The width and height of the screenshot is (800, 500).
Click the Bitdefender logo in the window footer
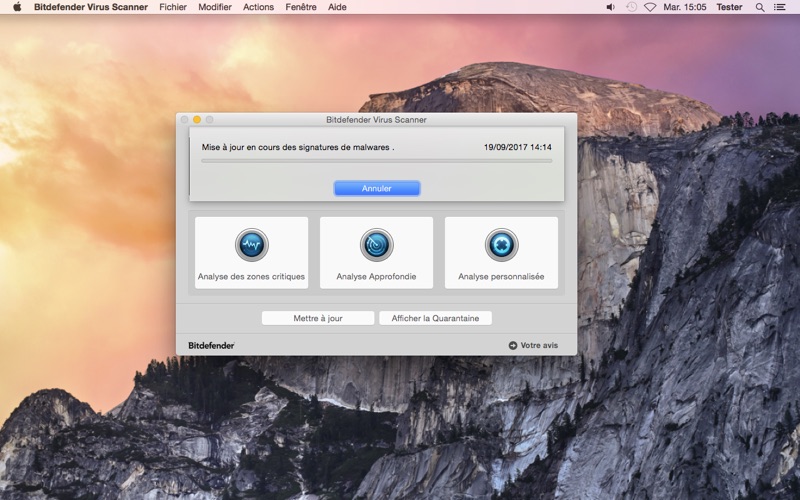[x=211, y=345]
